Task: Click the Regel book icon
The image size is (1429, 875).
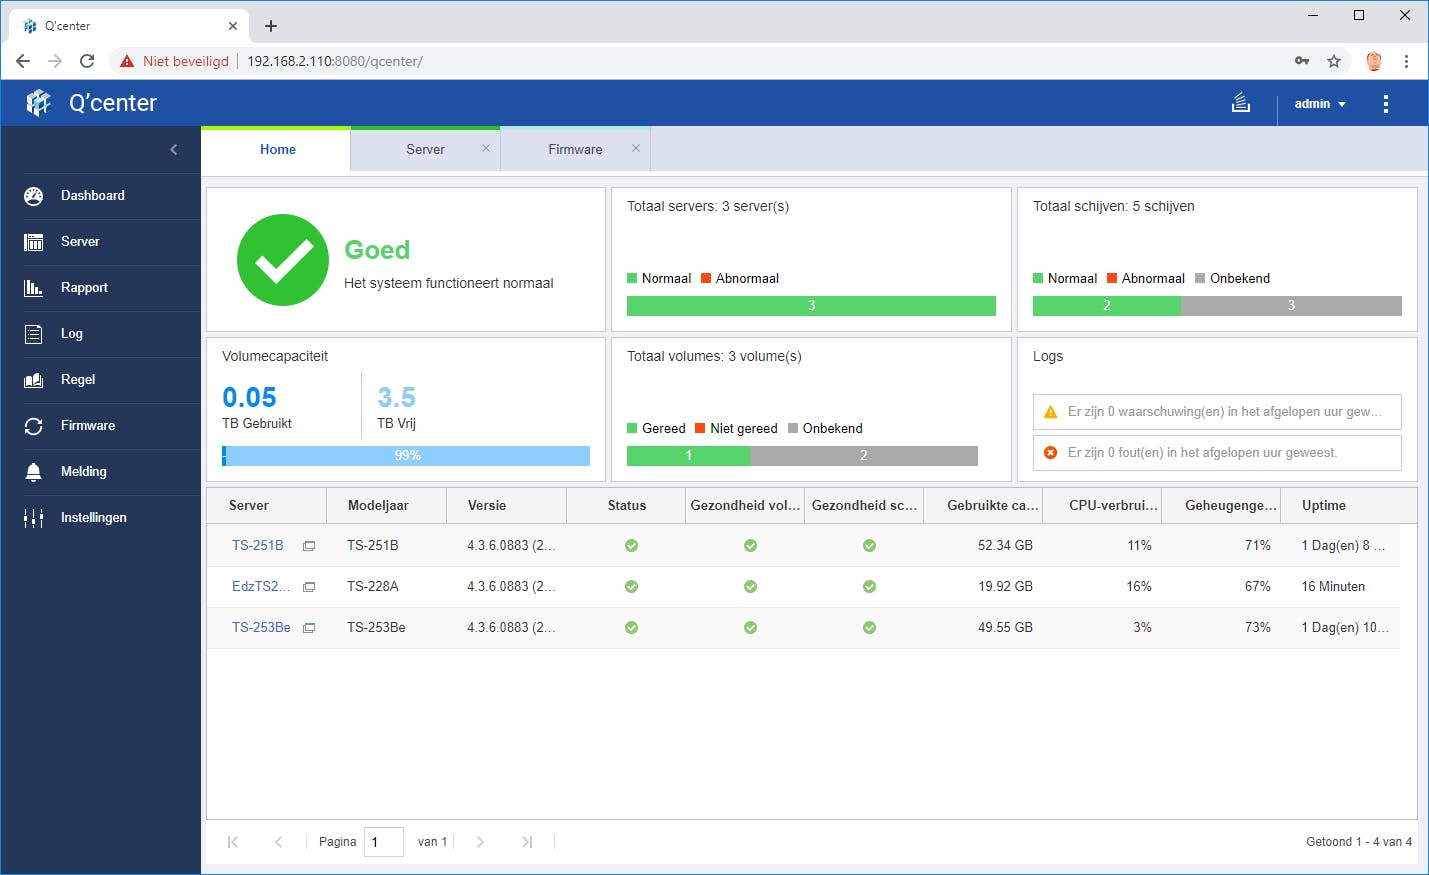Action: [x=33, y=380]
